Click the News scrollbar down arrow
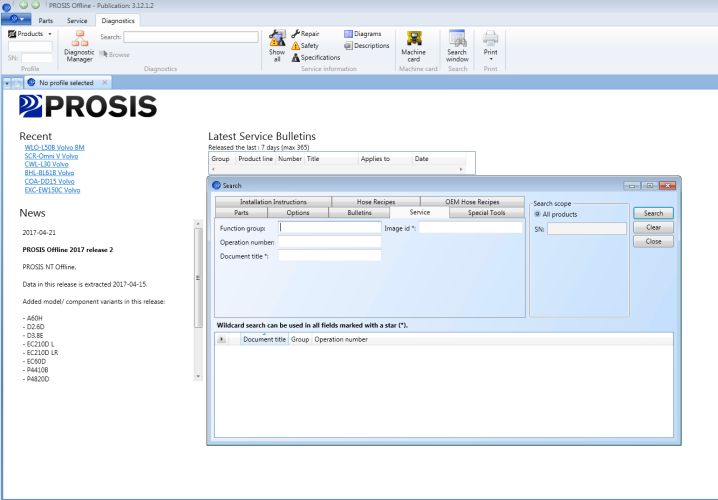 [x=198, y=376]
